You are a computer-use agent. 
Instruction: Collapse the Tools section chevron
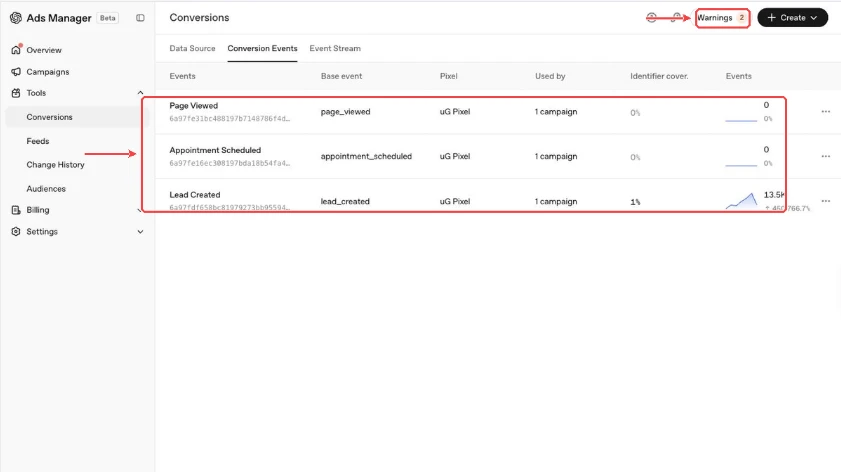140,93
